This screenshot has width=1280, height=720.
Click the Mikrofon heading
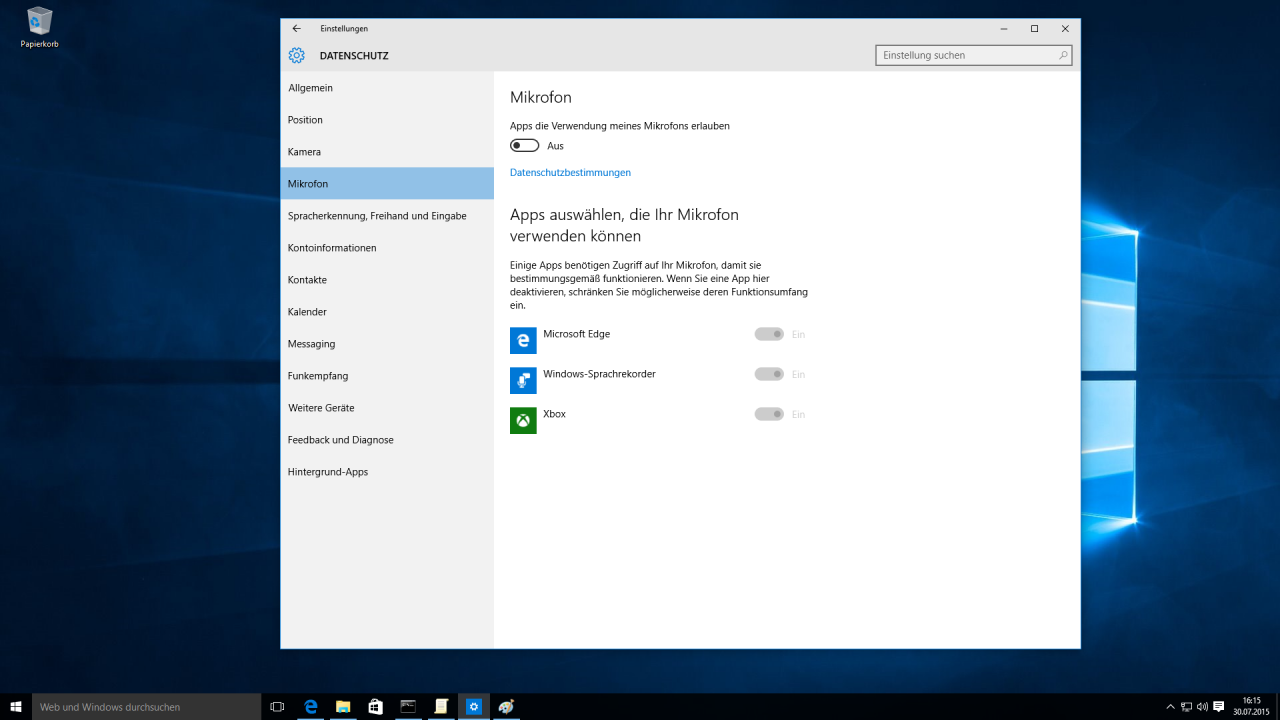(540, 98)
